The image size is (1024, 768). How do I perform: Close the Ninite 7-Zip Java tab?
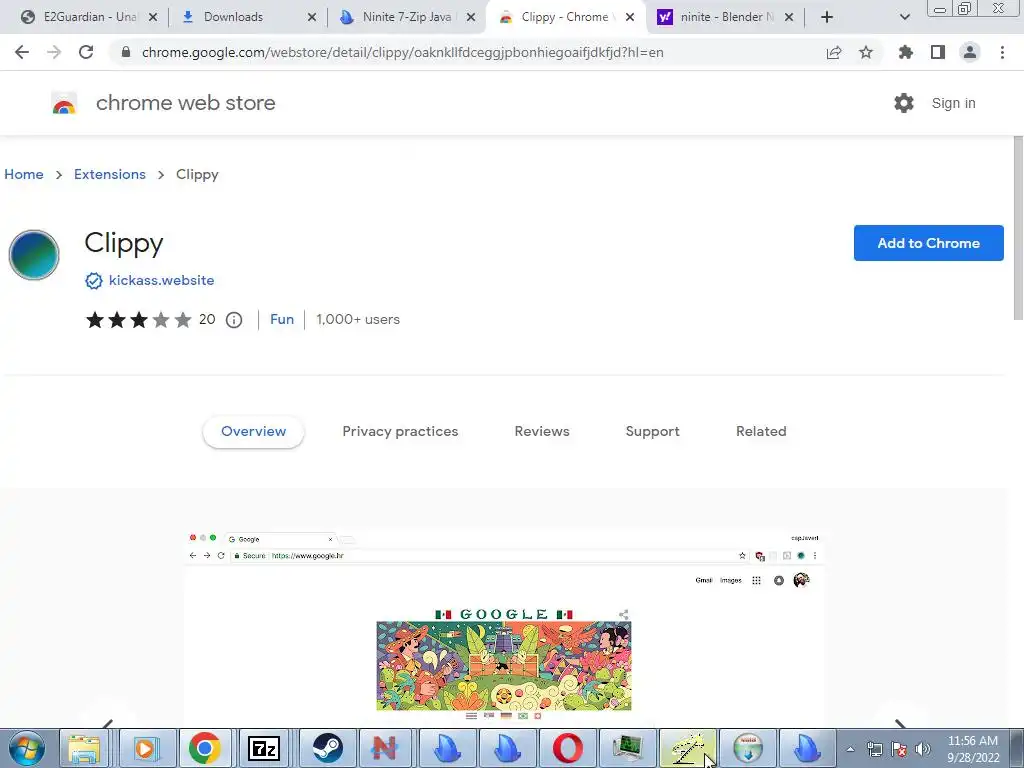click(471, 17)
